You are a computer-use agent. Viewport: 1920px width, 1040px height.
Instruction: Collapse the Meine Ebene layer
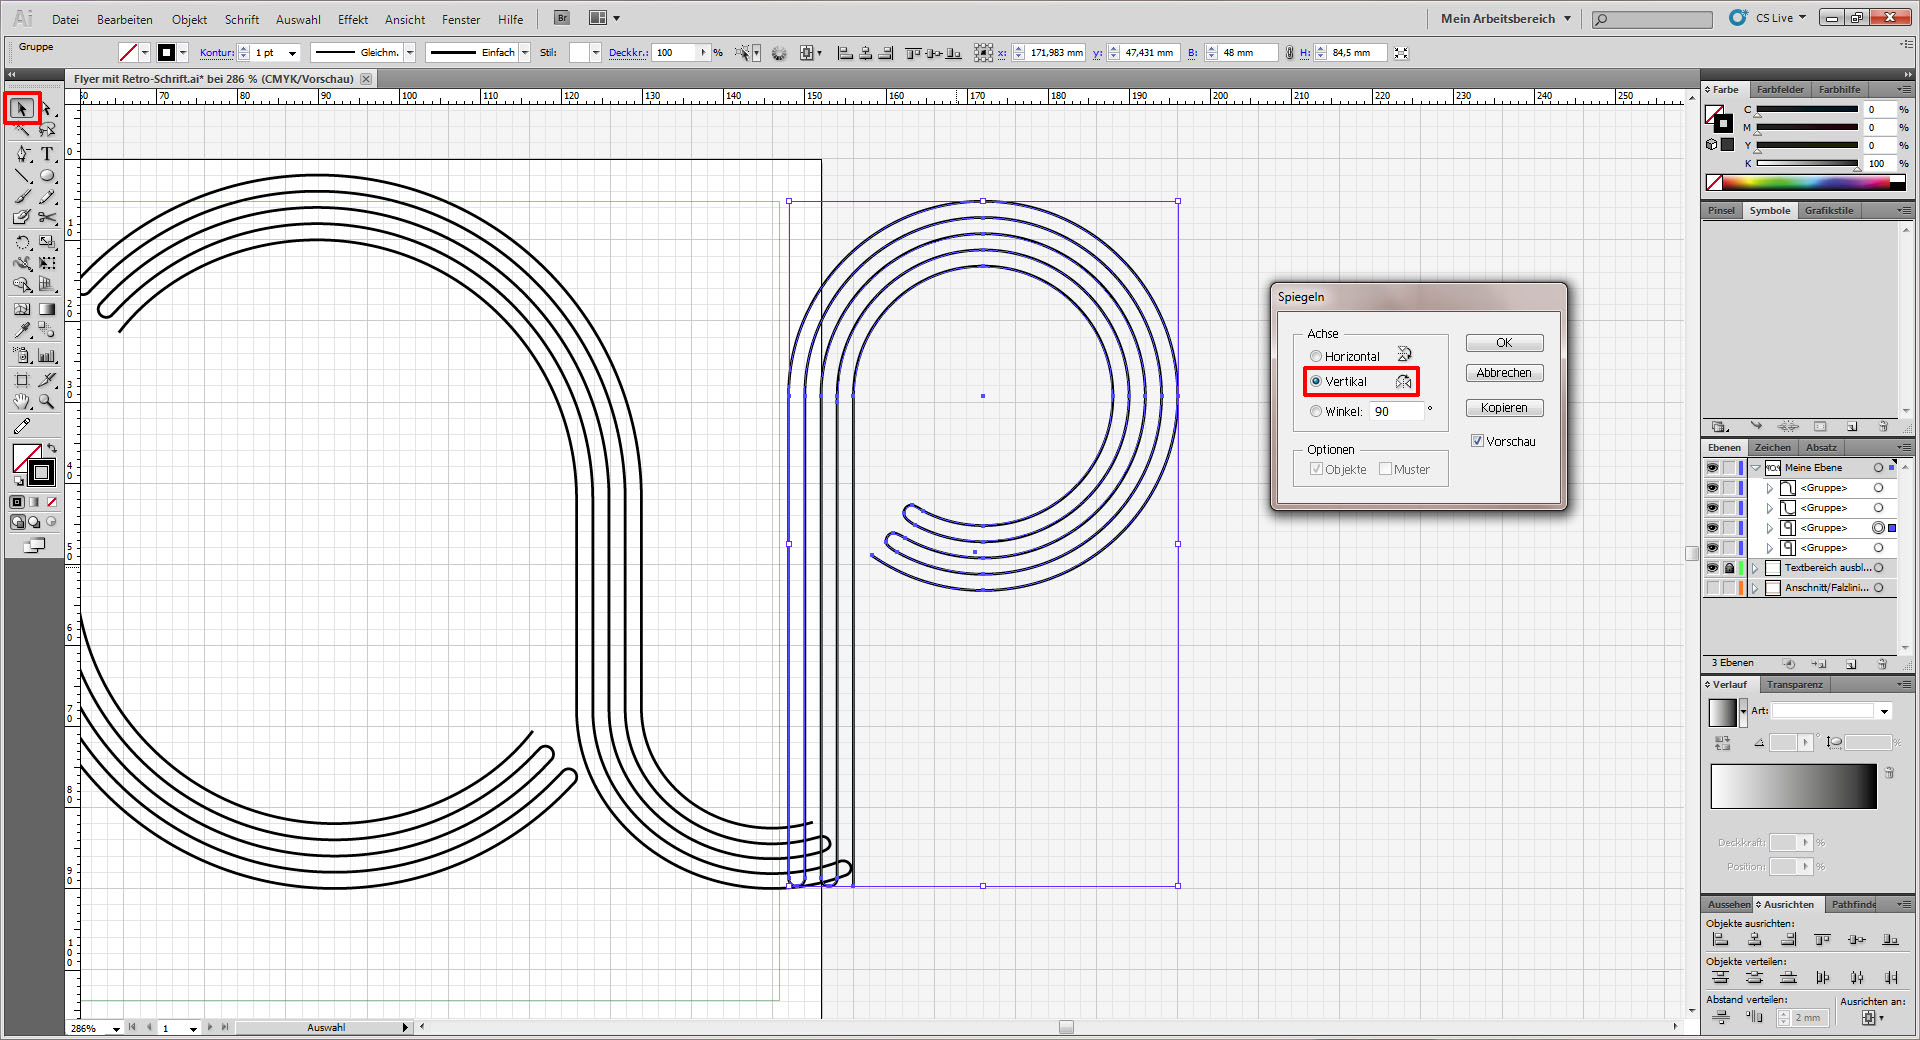1756,468
